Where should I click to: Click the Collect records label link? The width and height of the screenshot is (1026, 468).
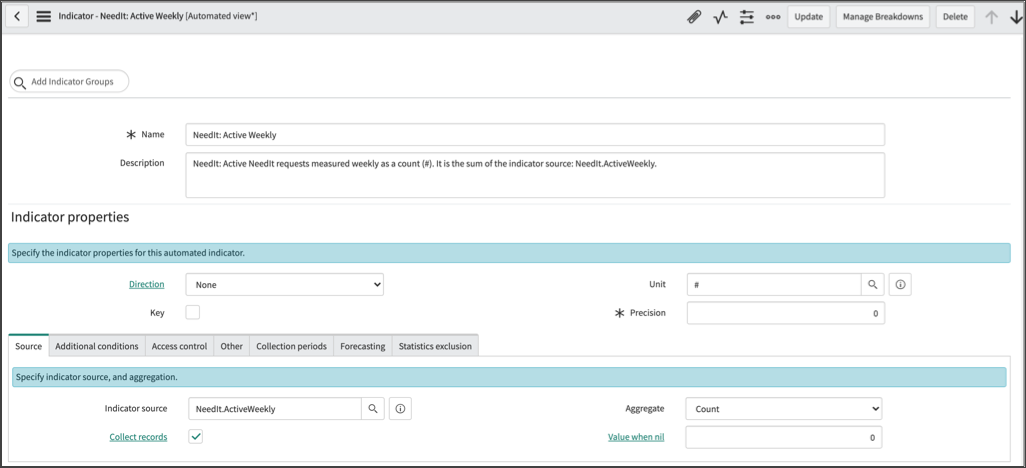coord(138,437)
